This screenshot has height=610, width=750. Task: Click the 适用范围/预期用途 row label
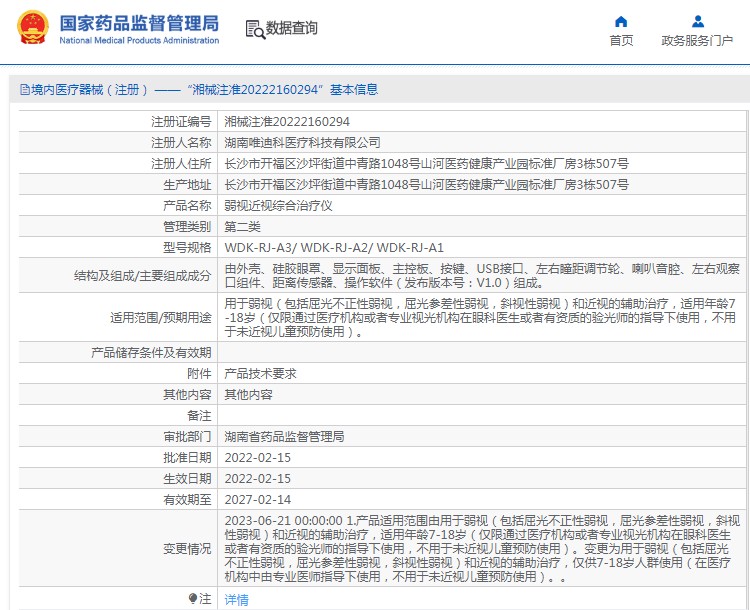161,318
